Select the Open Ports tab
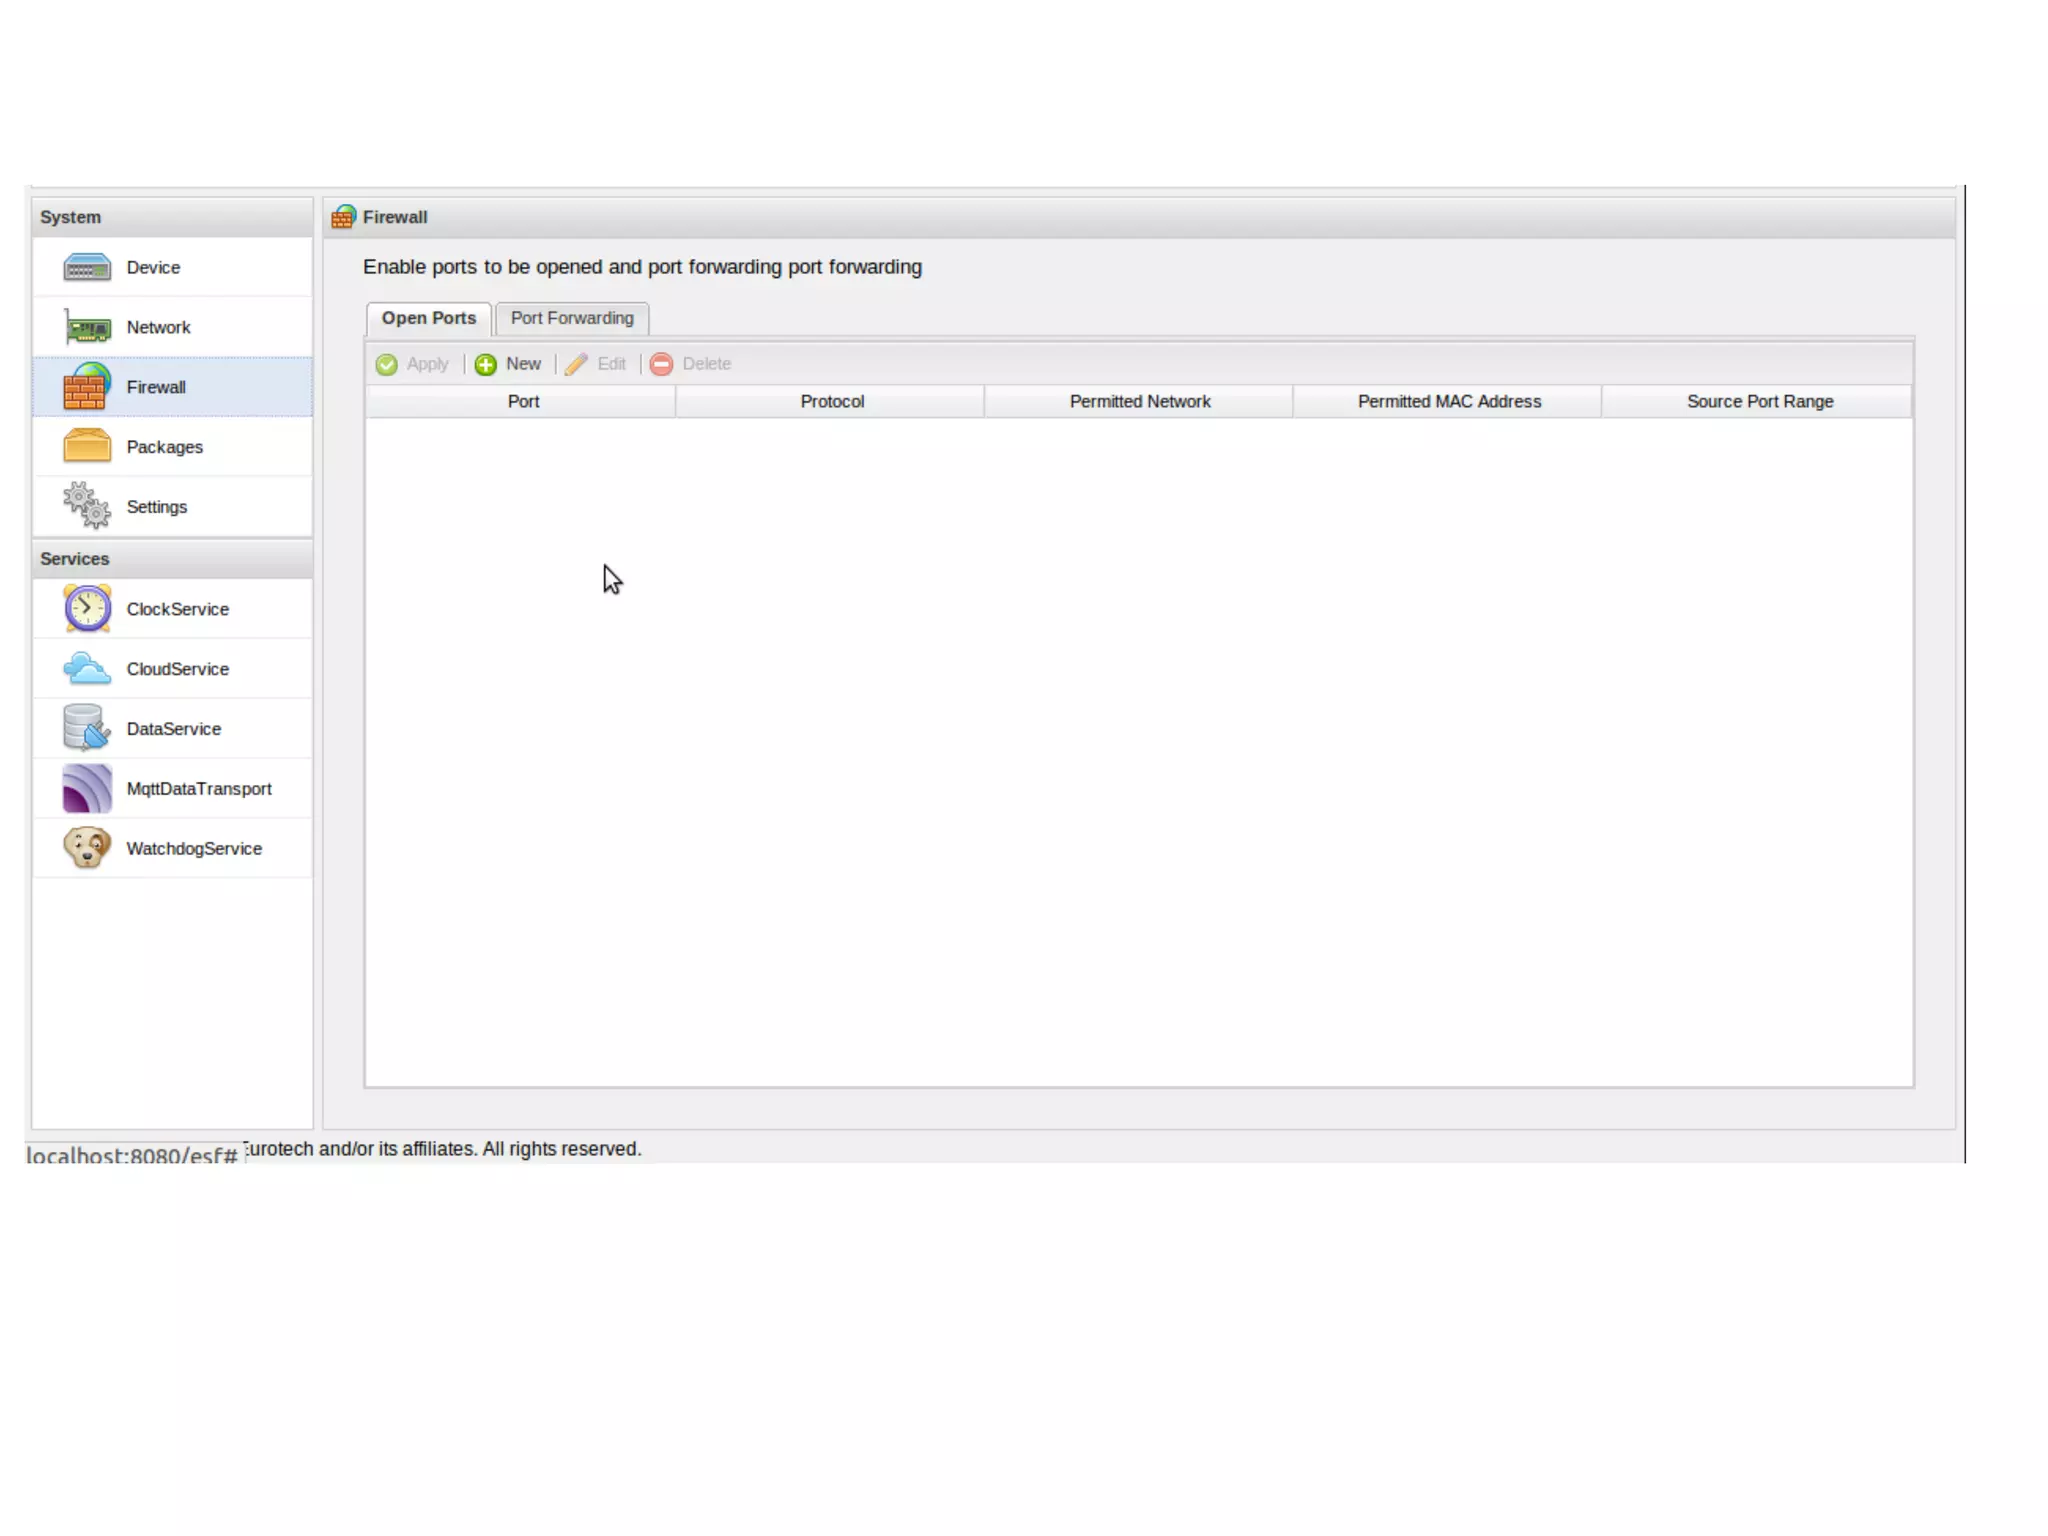This screenshot has width=2048, height=1536. pos(428,318)
